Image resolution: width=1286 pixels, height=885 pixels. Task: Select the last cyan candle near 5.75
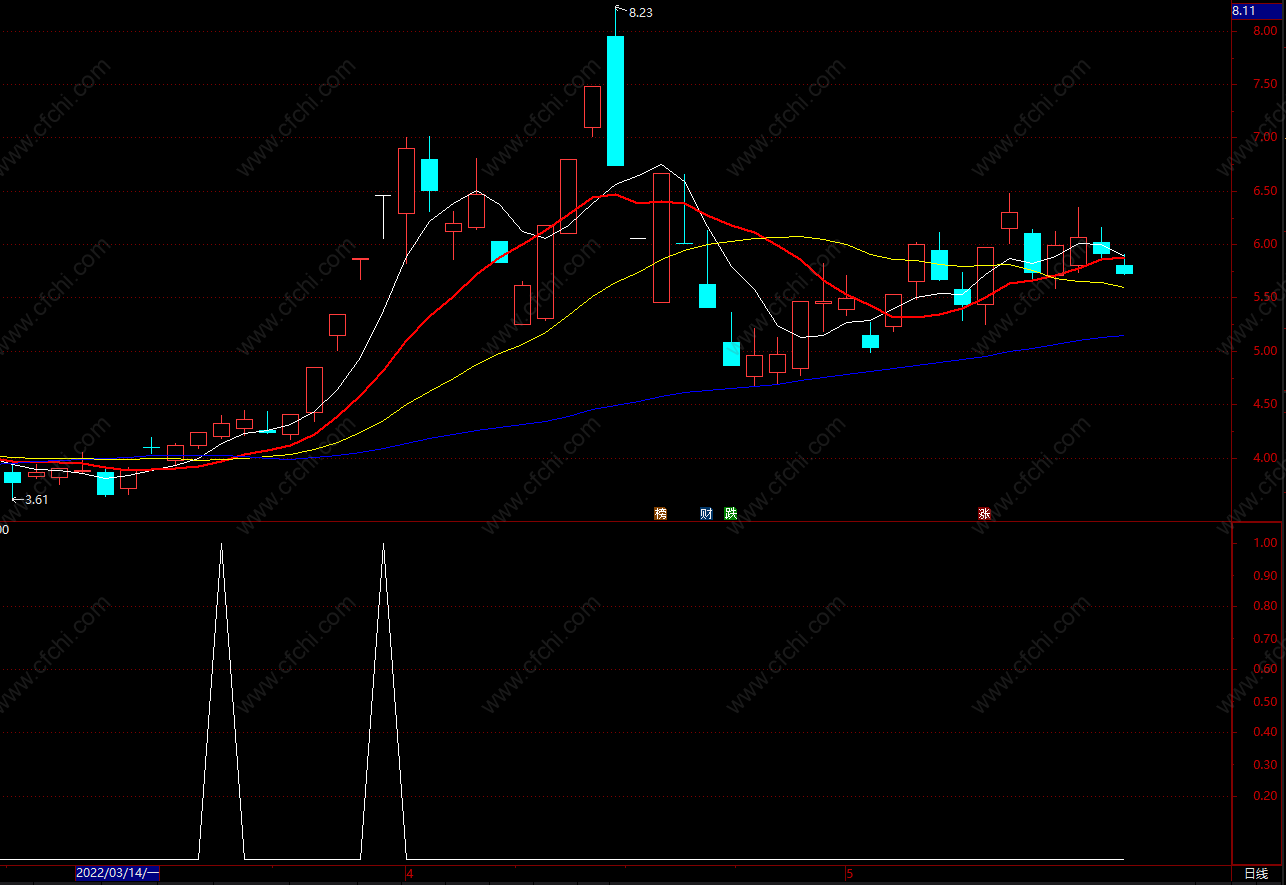(1124, 269)
